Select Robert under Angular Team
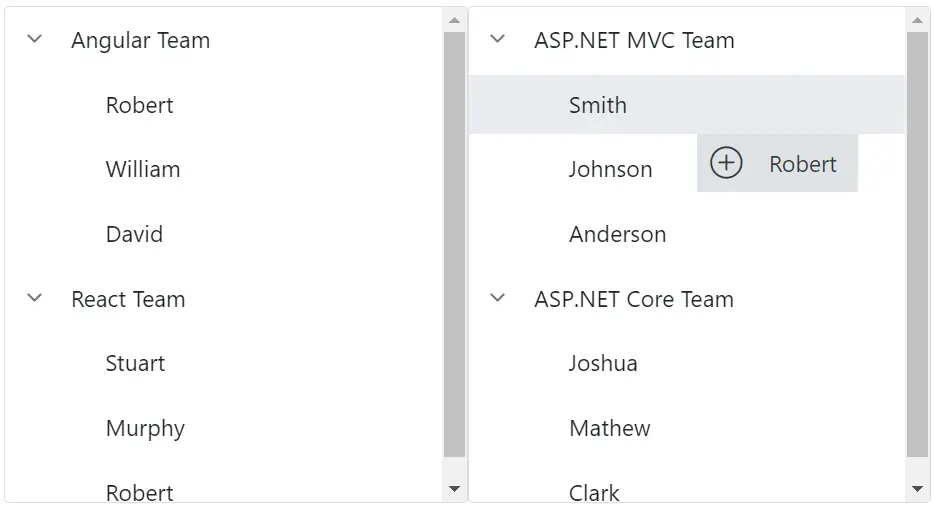The width and height of the screenshot is (934, 505). (139, 105)
